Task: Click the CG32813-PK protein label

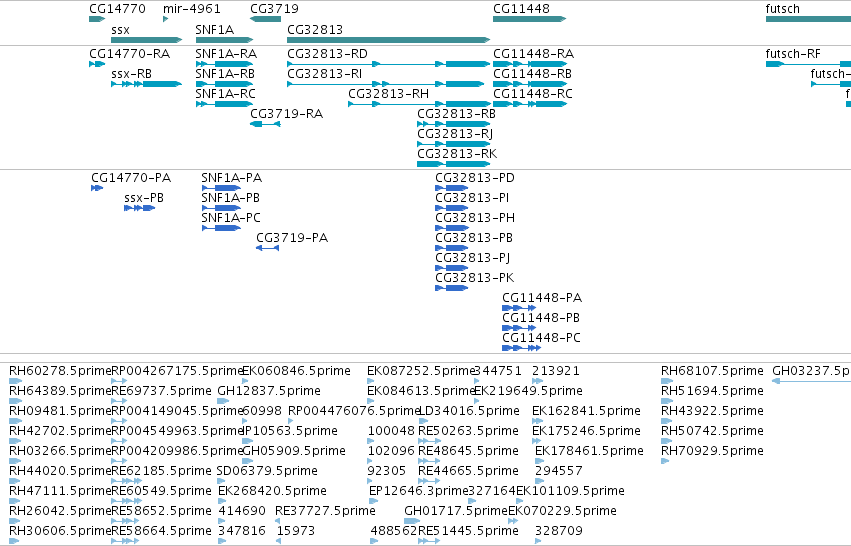Action: coord(475,278)
